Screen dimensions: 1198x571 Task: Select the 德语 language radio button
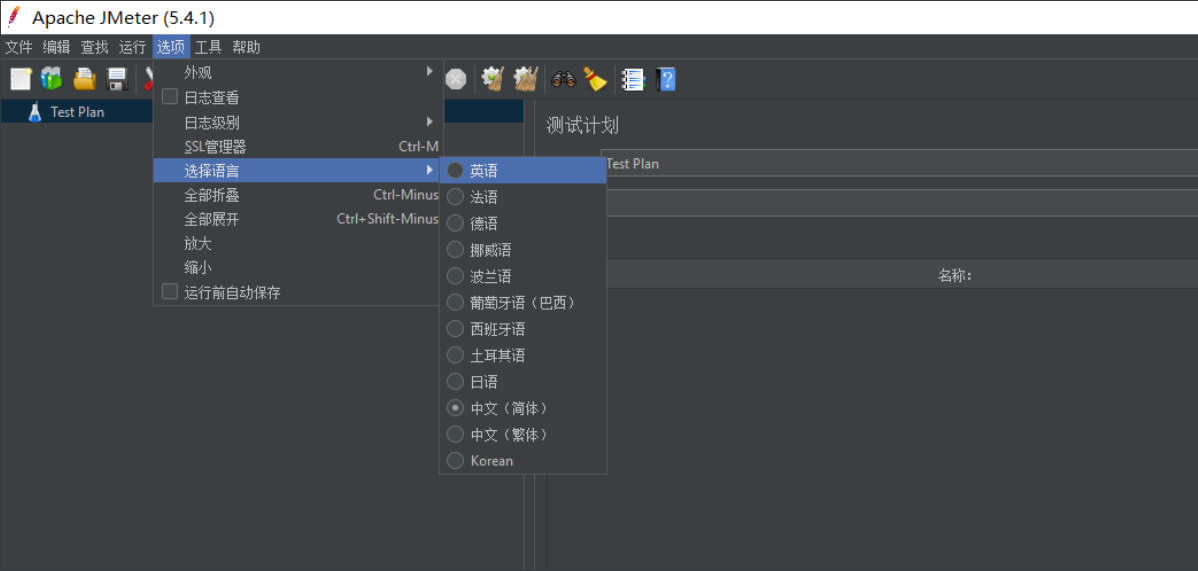pyautogui.click(x=455, y=223)
